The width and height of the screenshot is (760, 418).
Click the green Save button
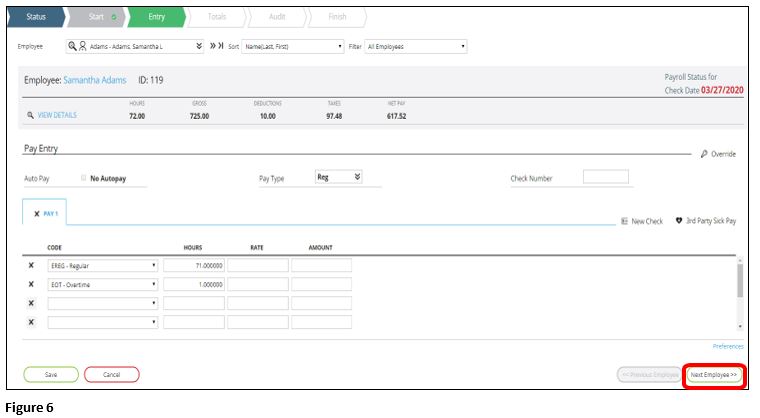click(x=50, y=375)
